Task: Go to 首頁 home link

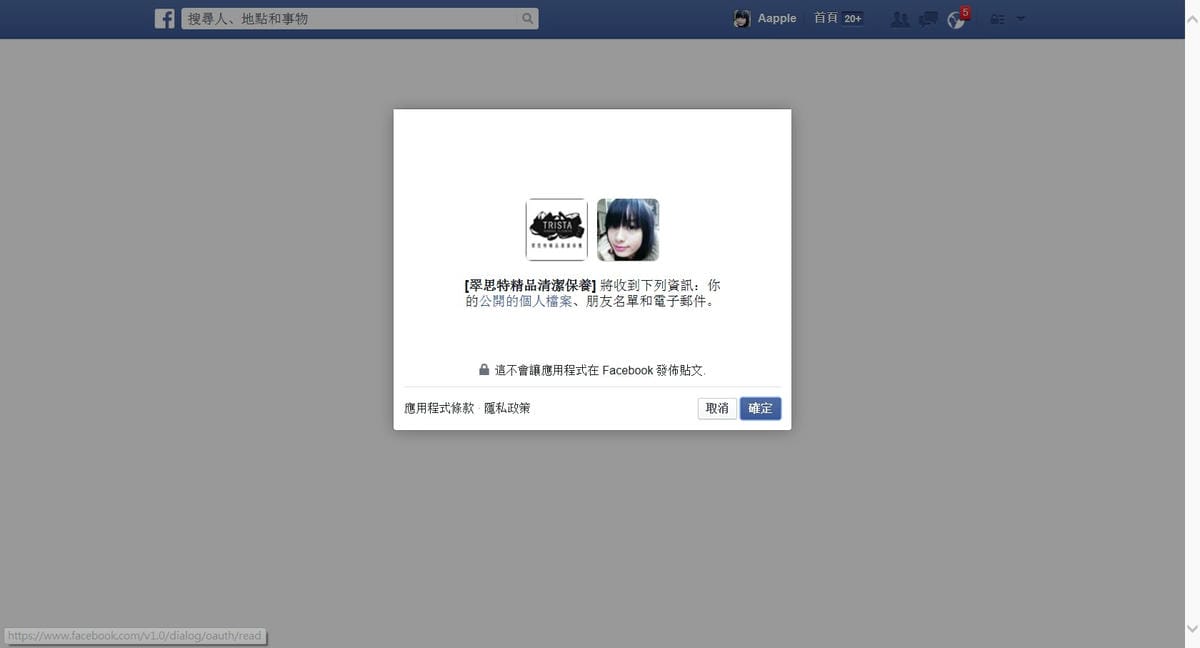Action: [x=825, y=18]
